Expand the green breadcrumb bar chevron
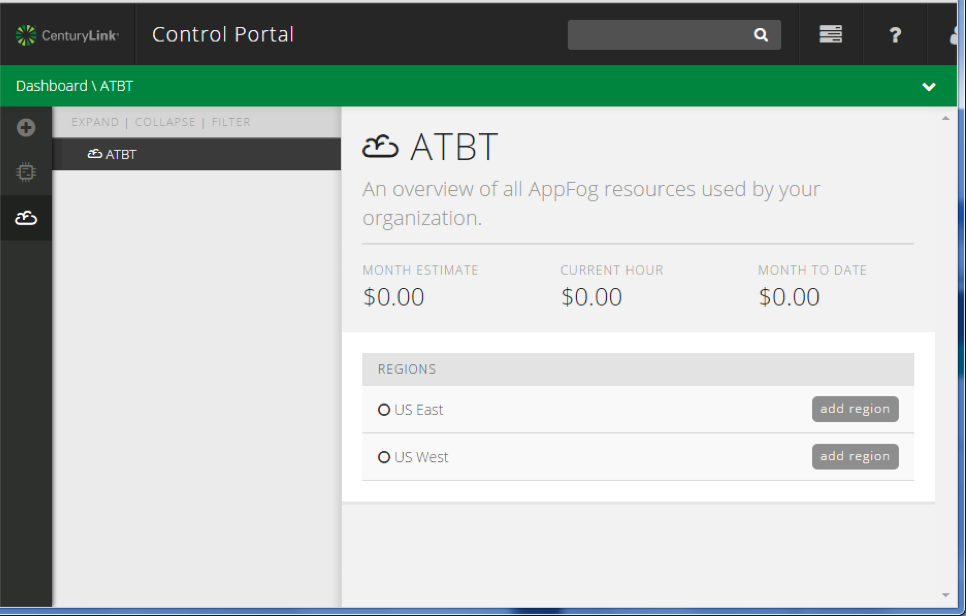Image resolution: width=966 pixels, height=616 pixels. [929, 87]
